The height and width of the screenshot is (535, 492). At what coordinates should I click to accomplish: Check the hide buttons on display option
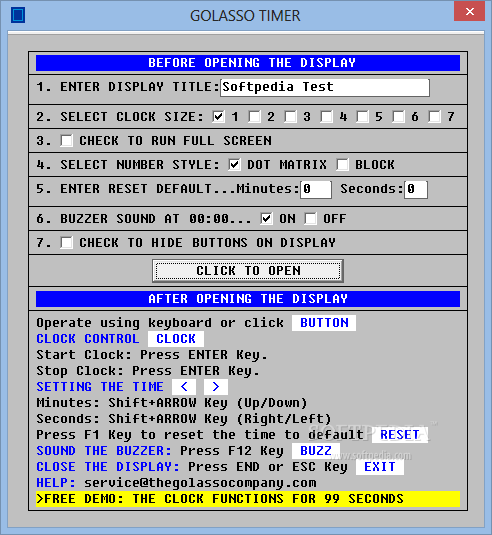(x=67, y=243)
